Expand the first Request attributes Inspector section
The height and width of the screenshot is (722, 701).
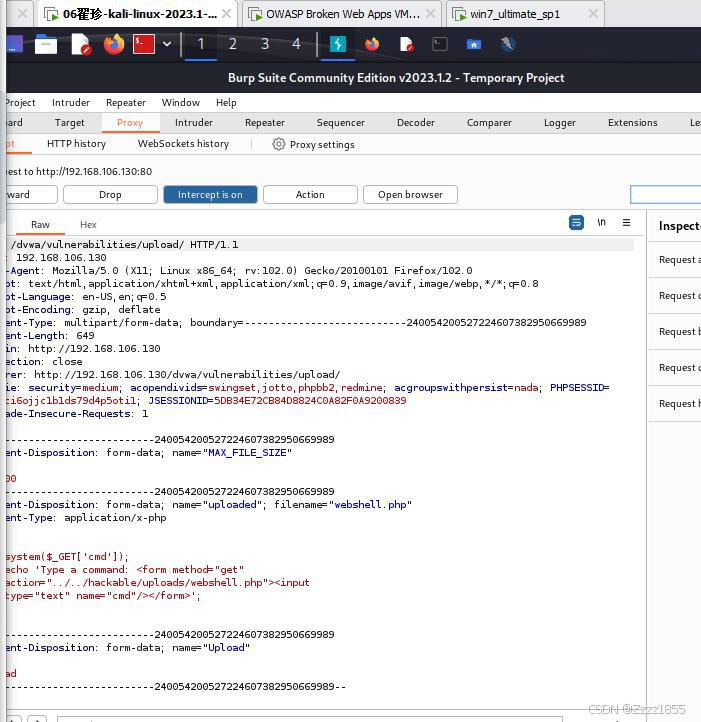[x=675, y=260]
